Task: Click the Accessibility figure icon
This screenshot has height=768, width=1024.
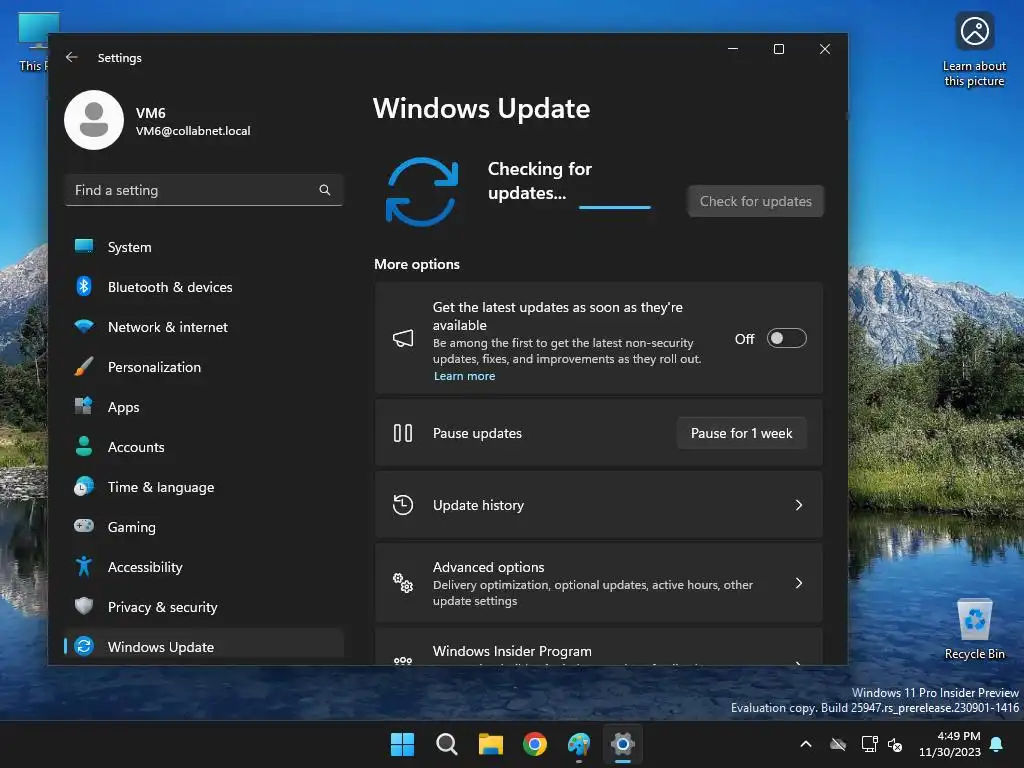Action: (x=84, y=566)
